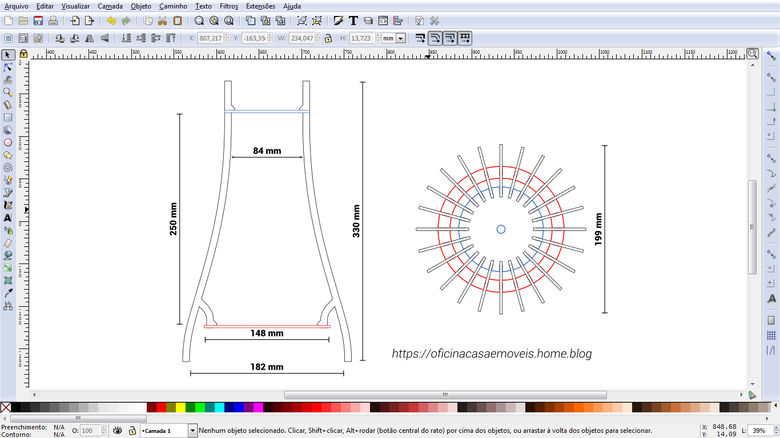Open the Camada 1 layer dropdown
This screenshot has width=780, height=438.
[192, 430]
